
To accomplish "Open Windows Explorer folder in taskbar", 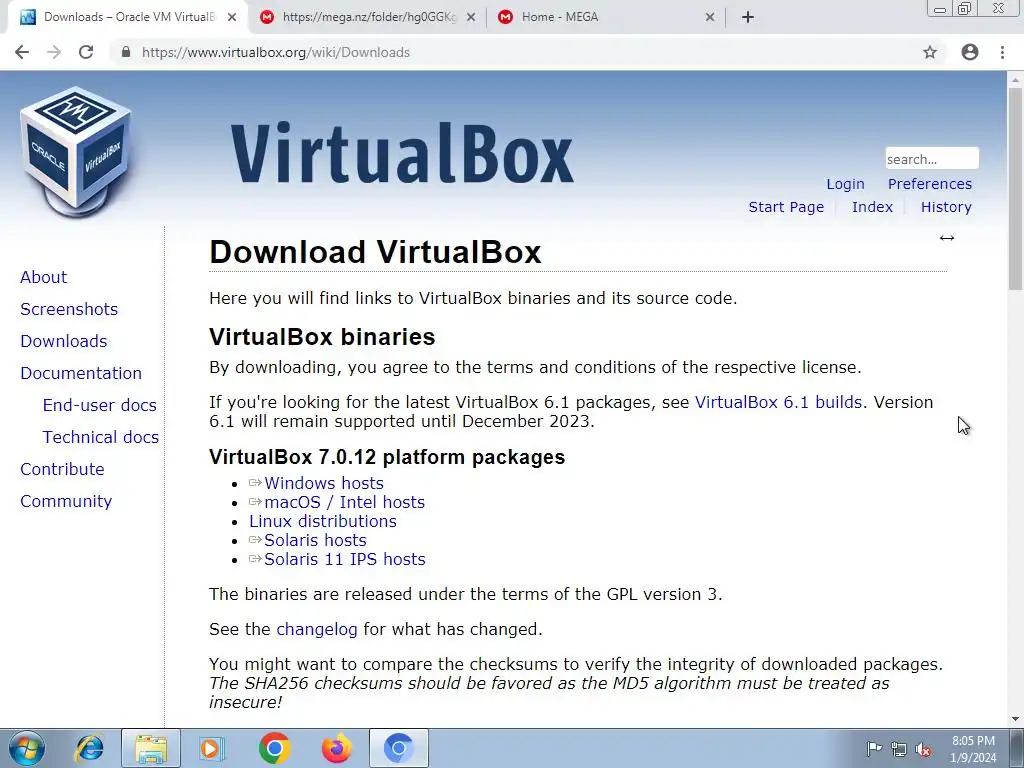I will pos(151,748).
